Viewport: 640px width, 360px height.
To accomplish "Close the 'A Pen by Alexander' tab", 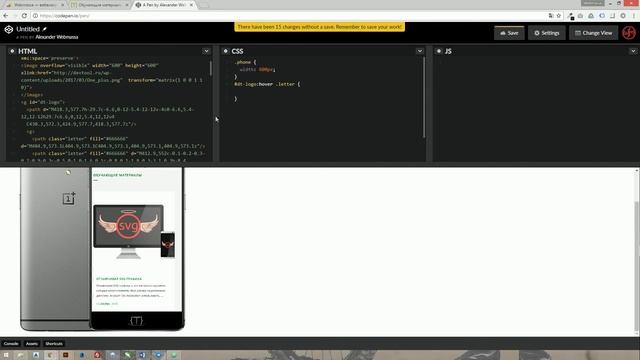I will click(x=191, y=5).
